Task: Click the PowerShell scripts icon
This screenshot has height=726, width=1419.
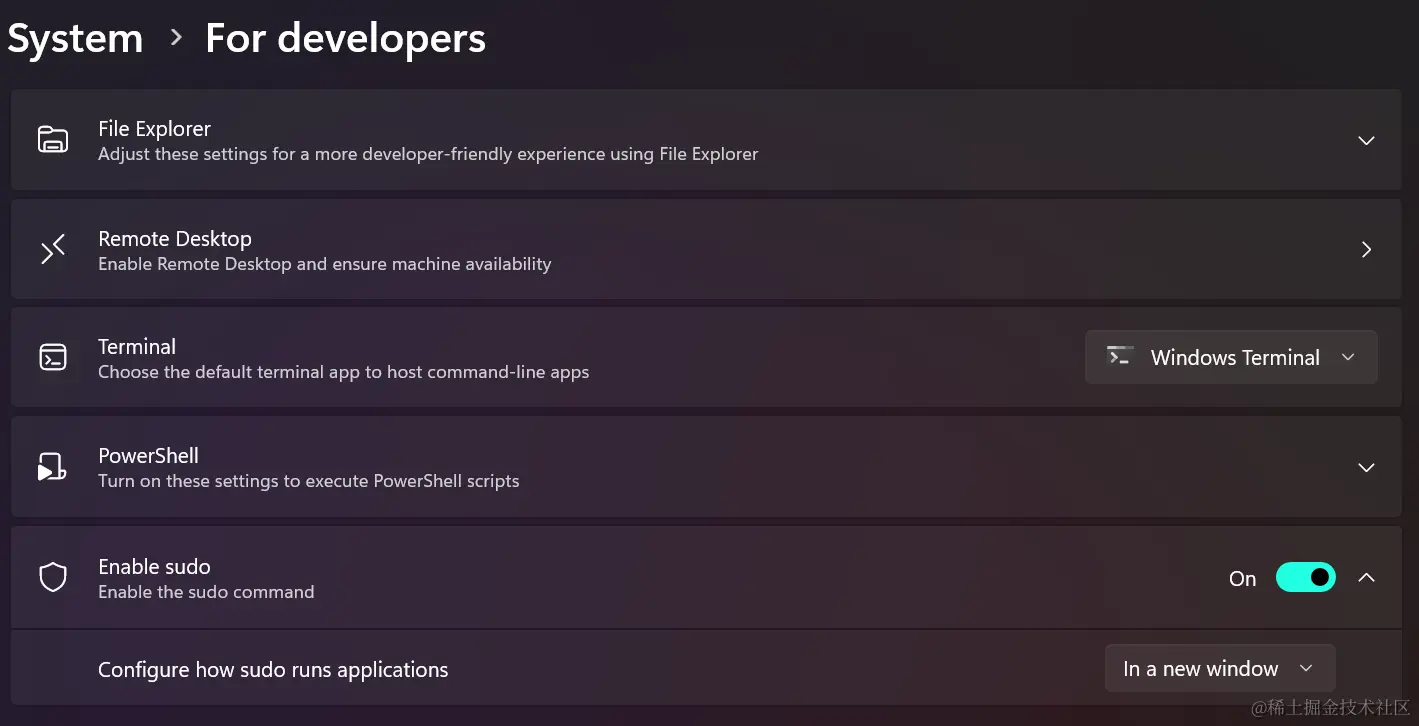Action: coord(52,467)
